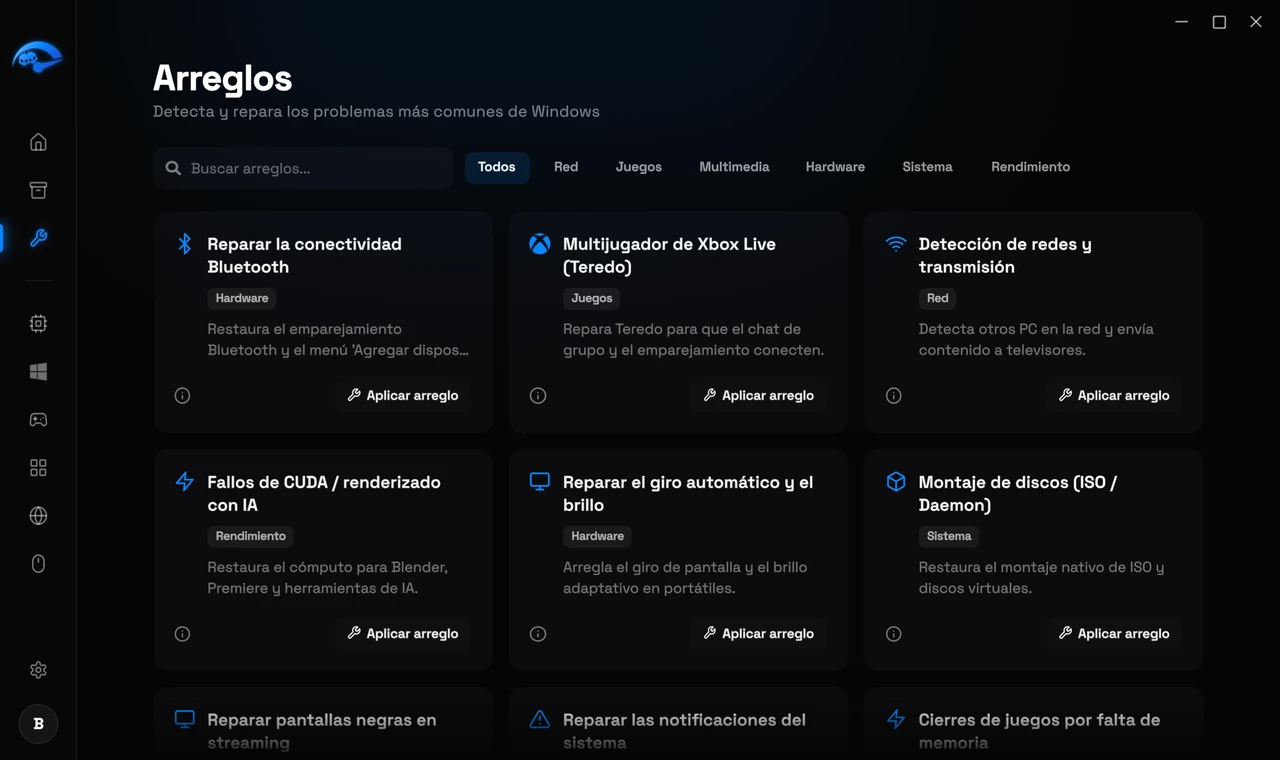Switch to the Rendimiento filter tab
This screenshot has width=1280, height=760.
pyautogui.click(x=1031, y=167)
